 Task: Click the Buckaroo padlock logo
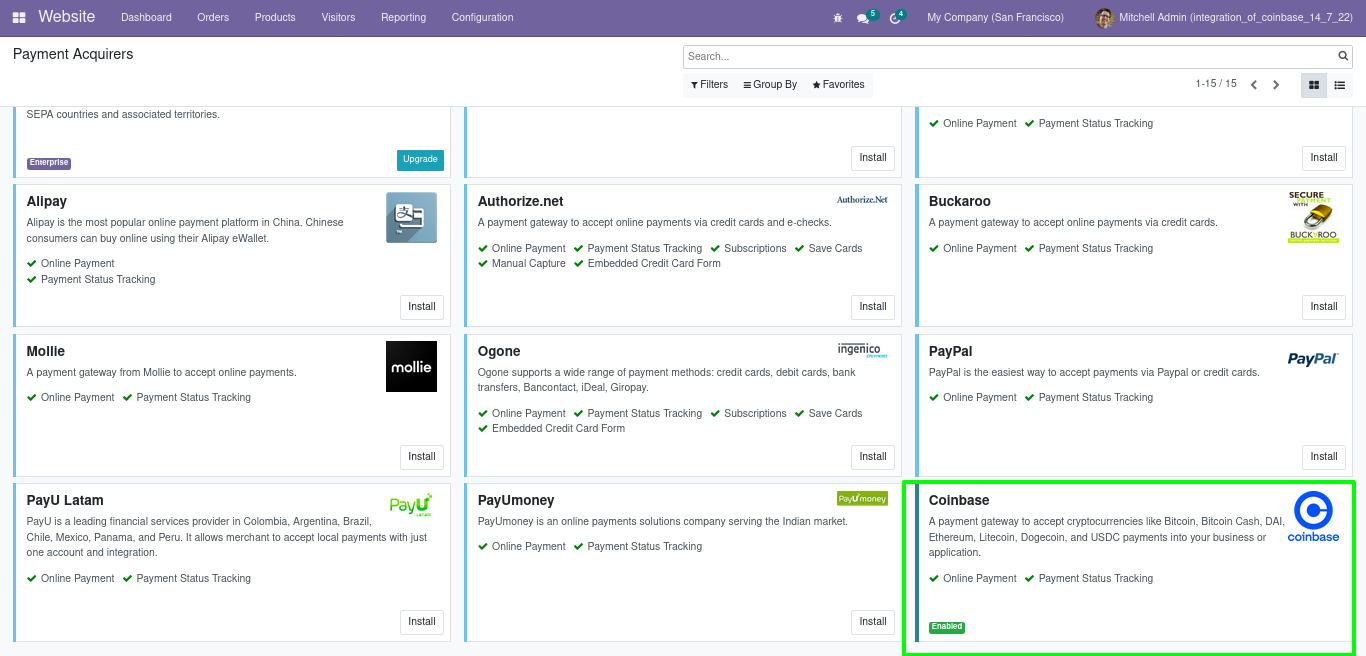(x=1313, y=217)
